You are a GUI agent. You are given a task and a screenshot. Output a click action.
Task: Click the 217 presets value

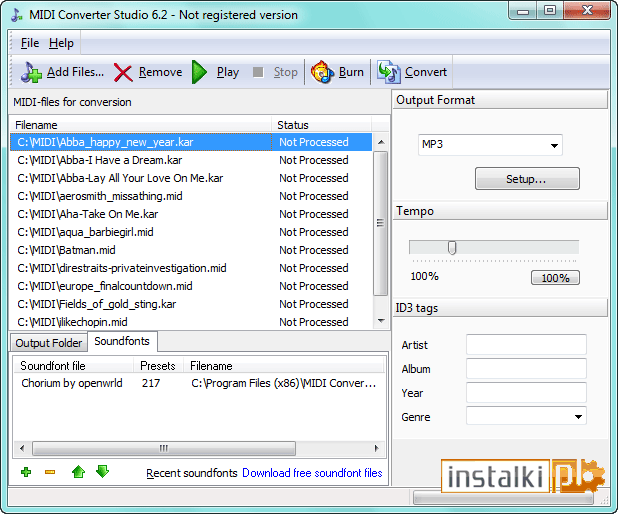[151, 383]
